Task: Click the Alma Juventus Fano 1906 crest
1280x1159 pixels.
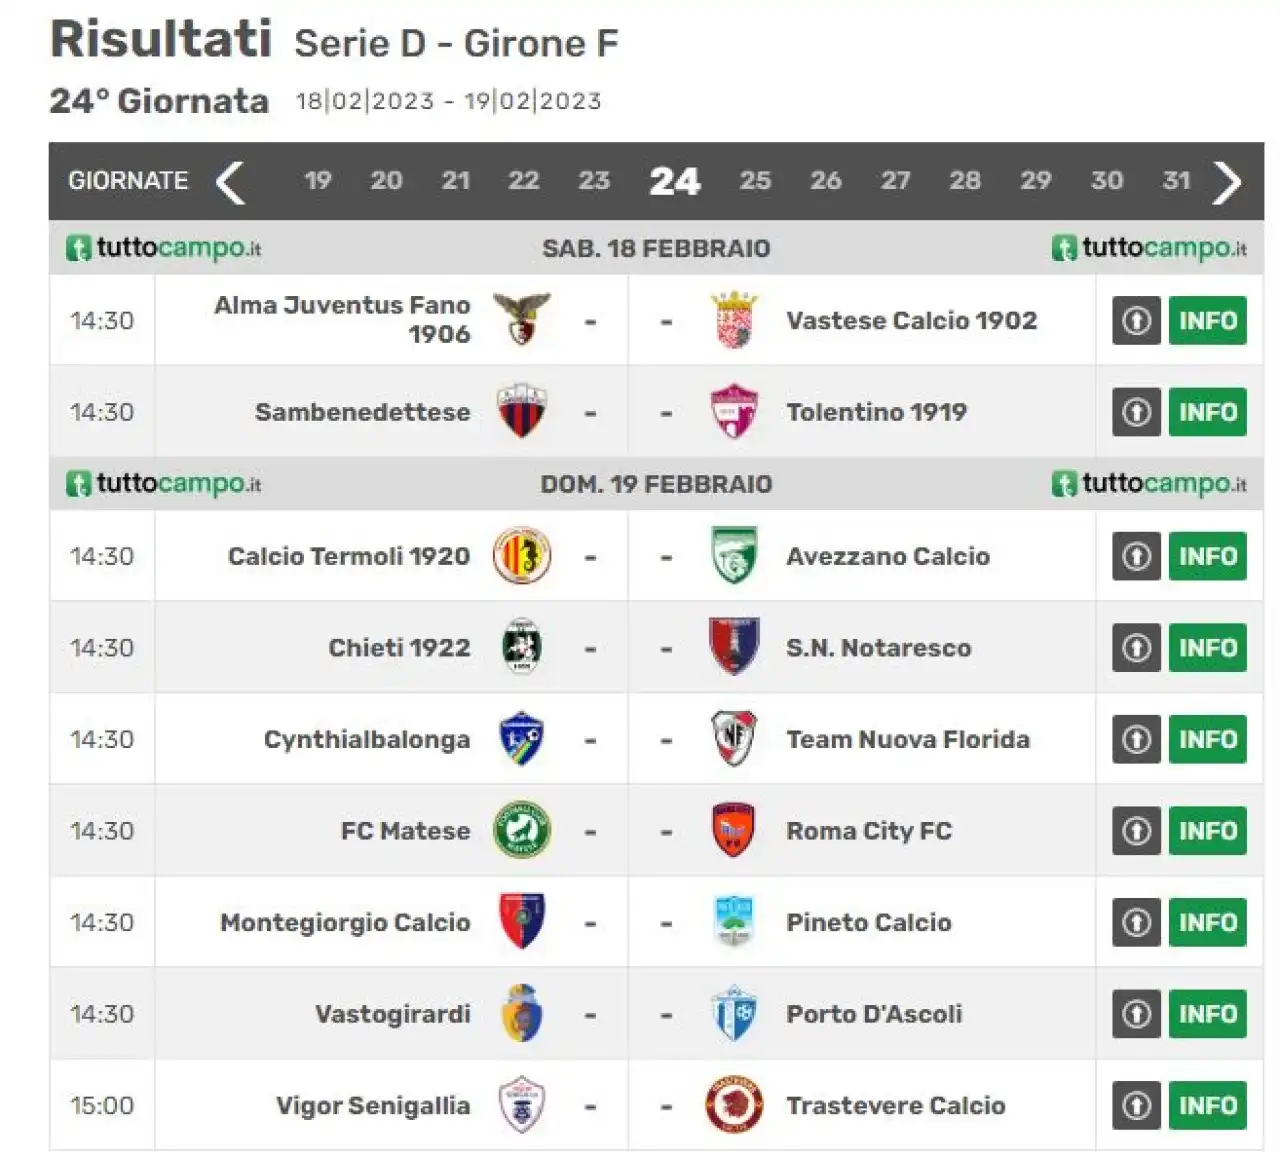Action: pyautogui.click(x=522, y=320)
